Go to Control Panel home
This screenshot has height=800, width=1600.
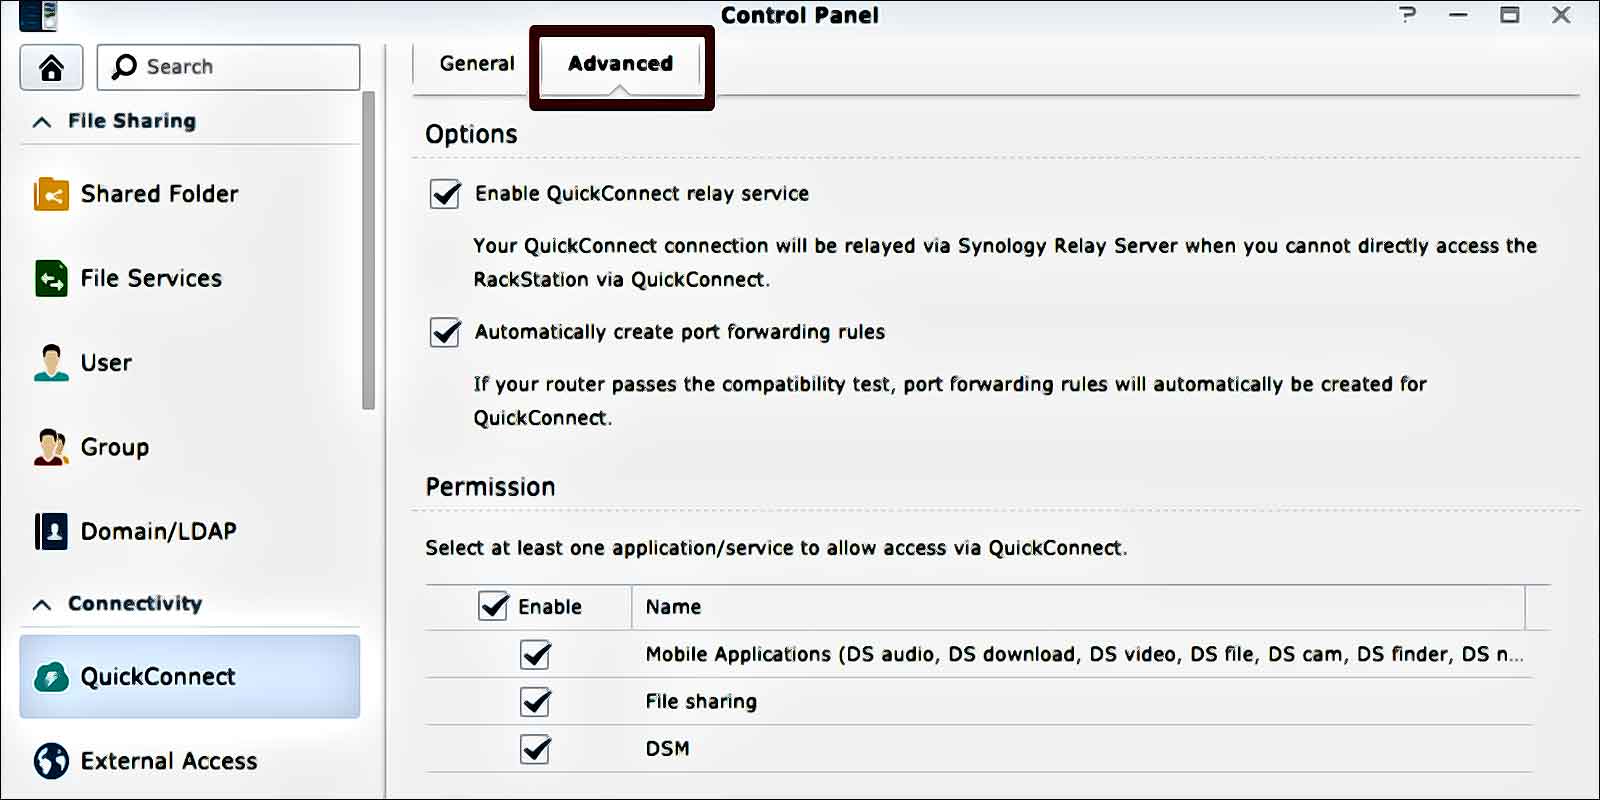(51, 67)
